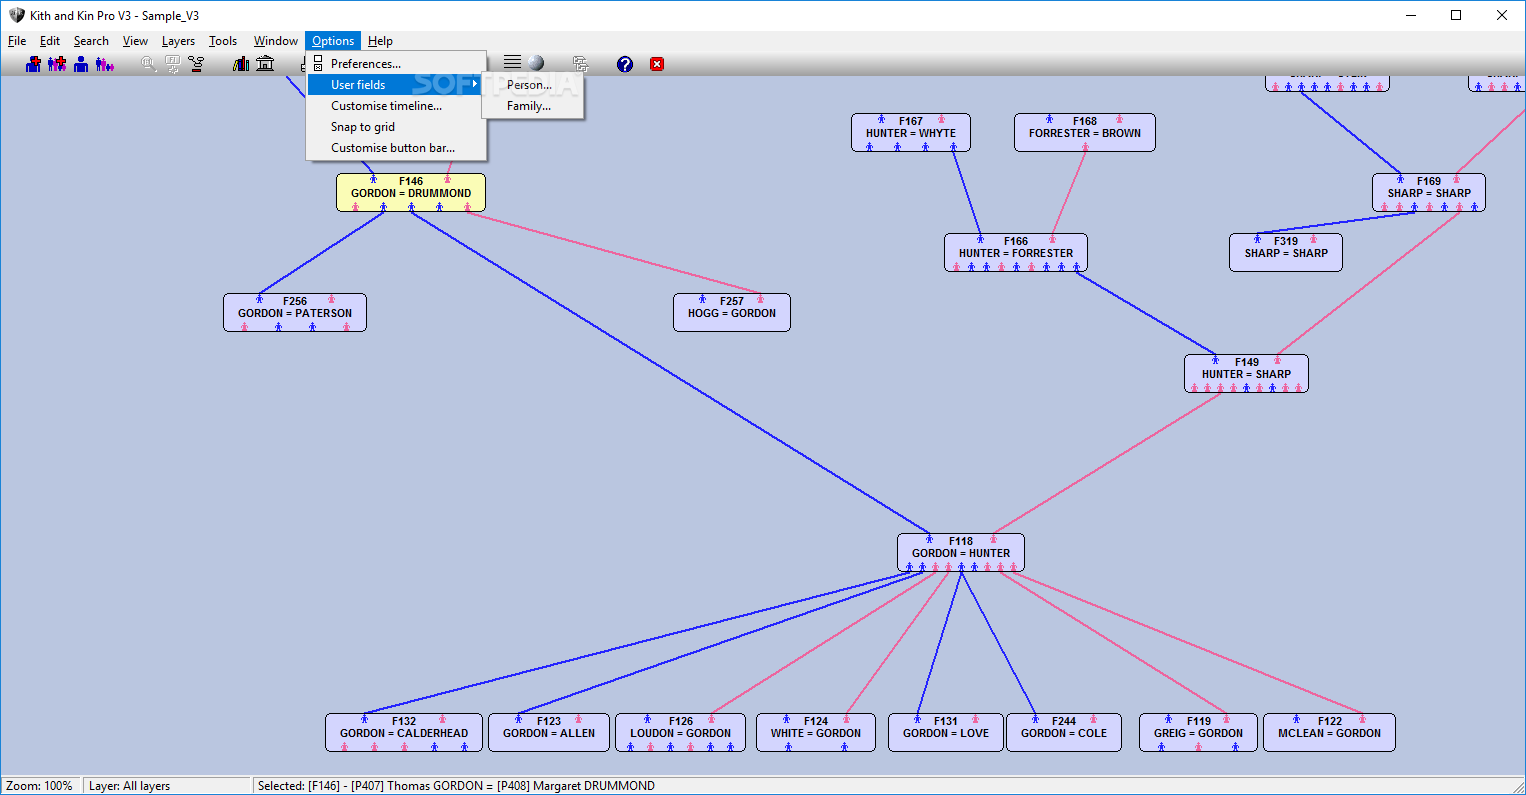The image size is (1526, 795).
Task: Open the Edit menu
Action: pyautogui.click(x=50, y=41)
